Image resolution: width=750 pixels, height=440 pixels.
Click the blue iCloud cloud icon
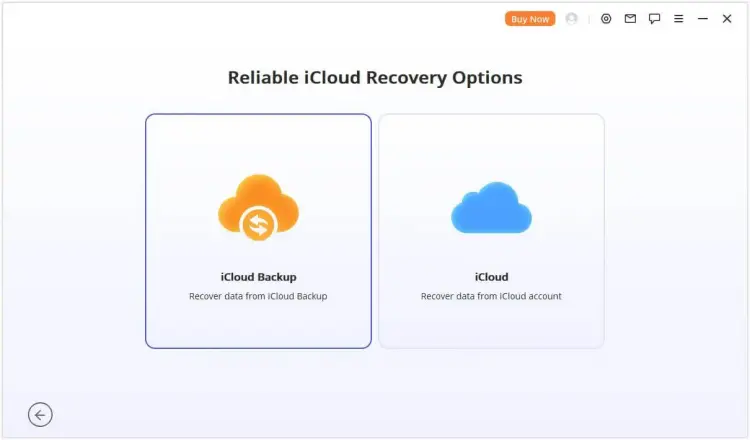click(491, 208)
